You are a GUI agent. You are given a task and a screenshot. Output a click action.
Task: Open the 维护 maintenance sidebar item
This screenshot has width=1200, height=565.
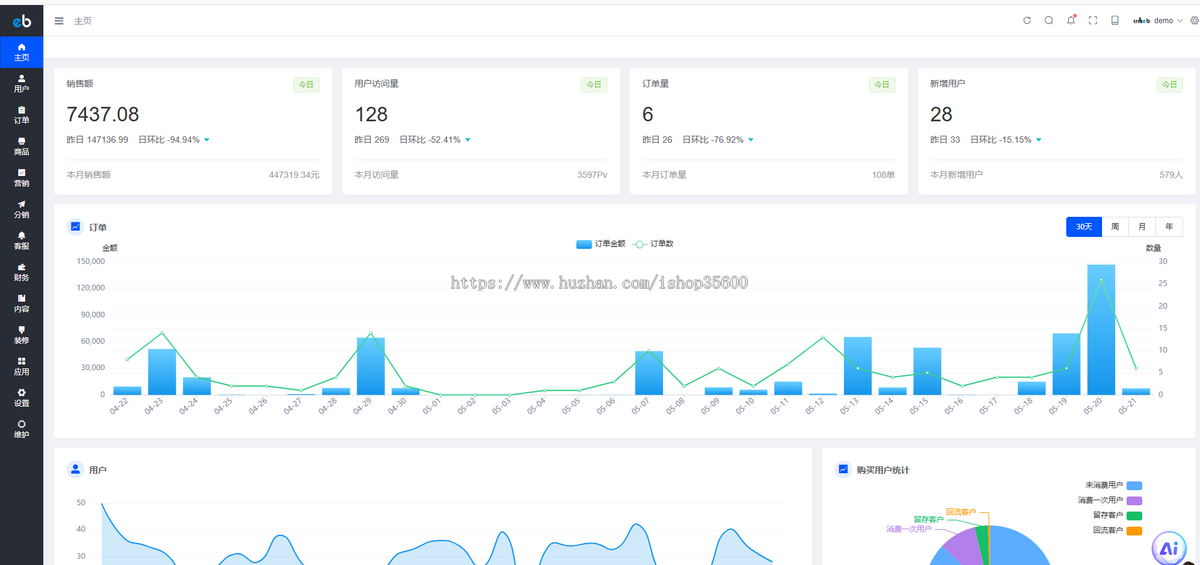(x=21, y=429)
